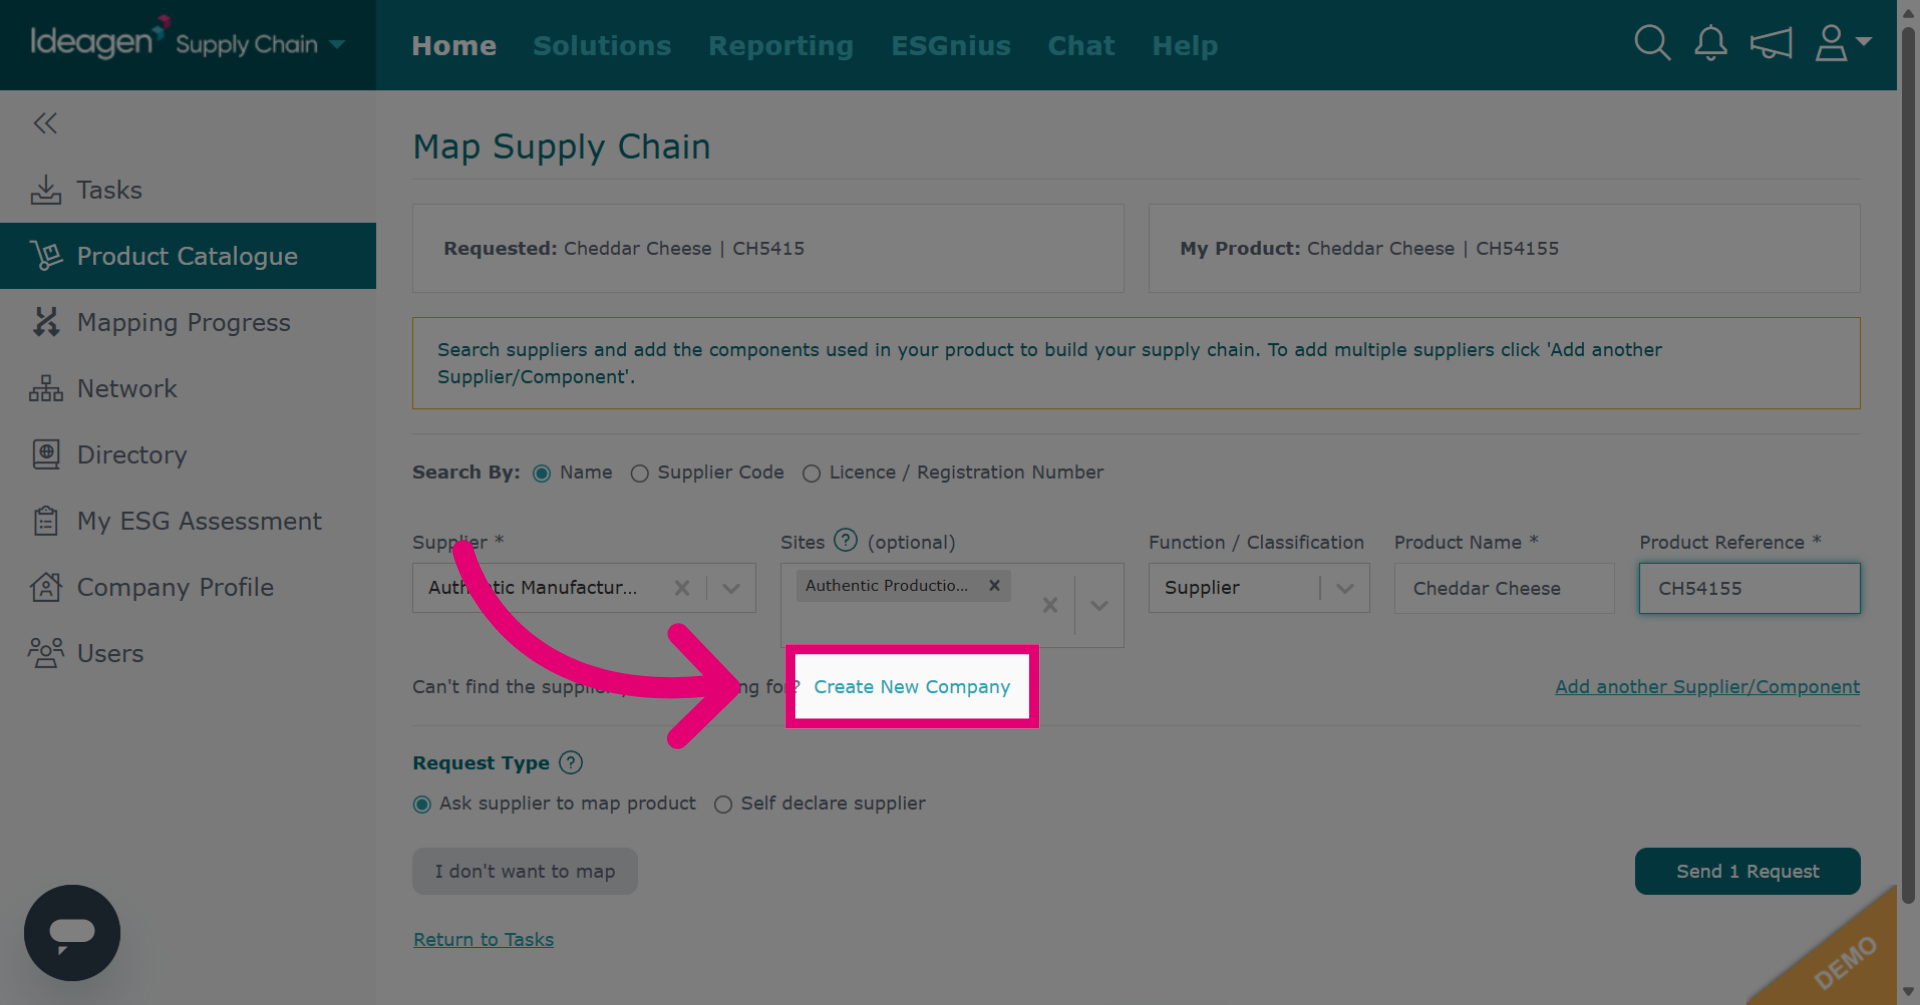Open the user account menu icon

click(x=1842, y=43)
